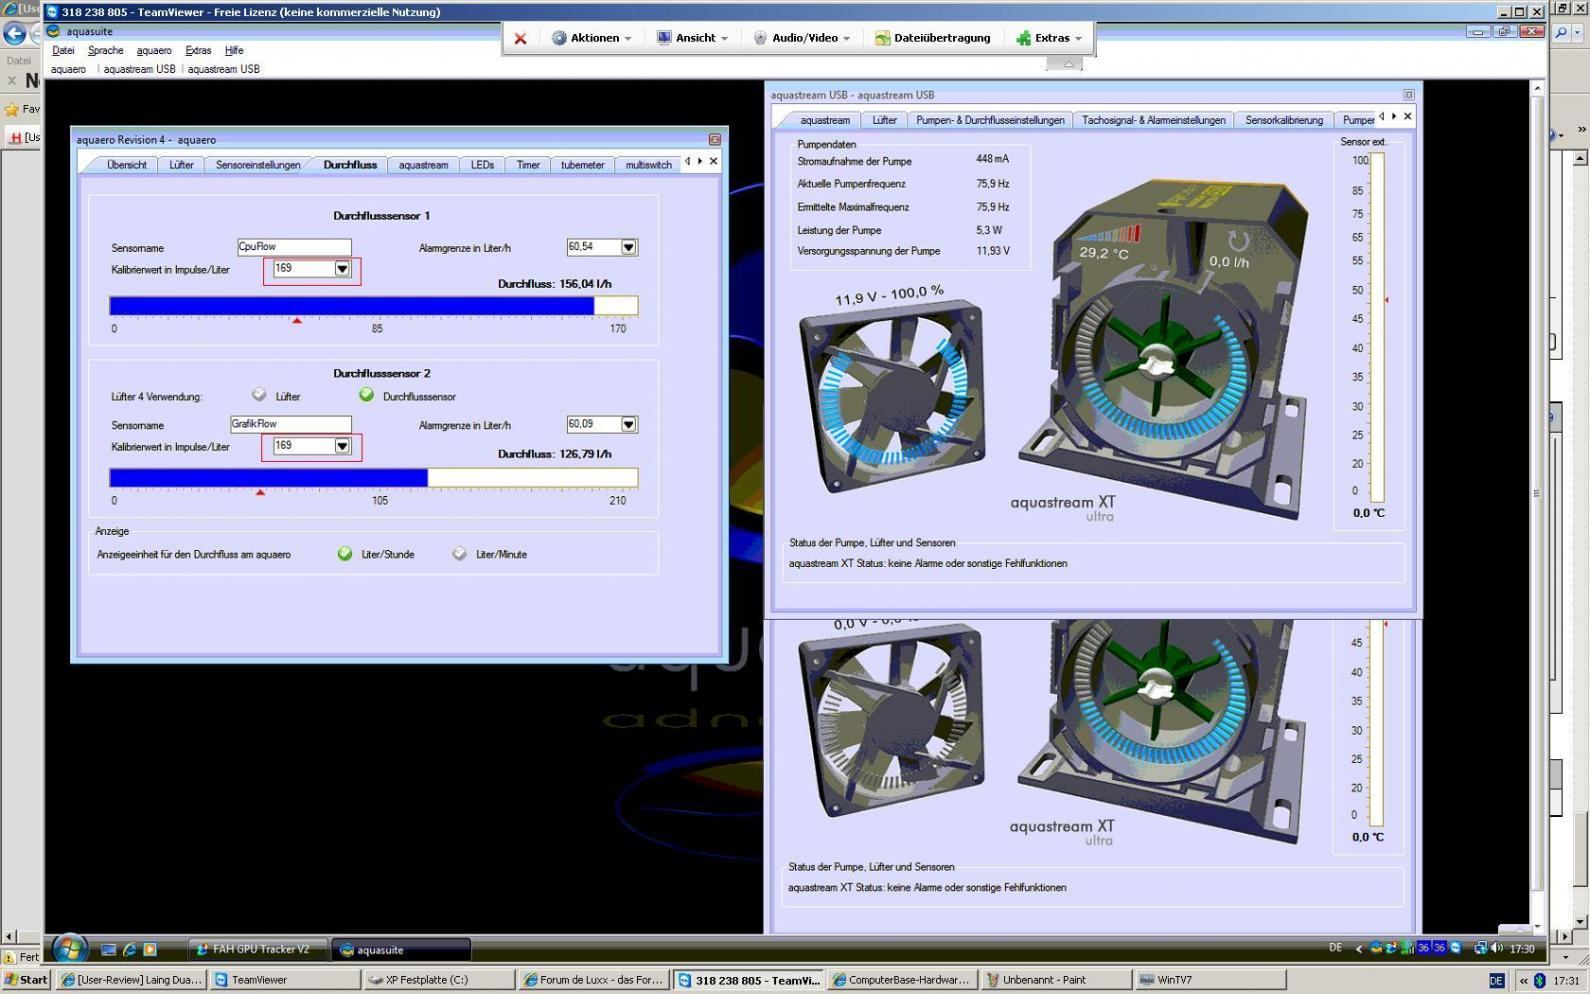Viewport: 1590px width, 994px height.
Task: Open the aquasuite Hilfe menu
Action: tap(234, 50)
